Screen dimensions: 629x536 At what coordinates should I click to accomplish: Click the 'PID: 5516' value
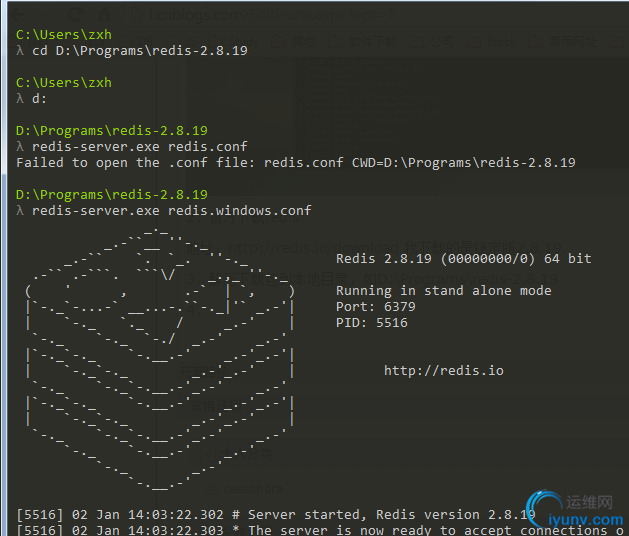pos(371,323)
